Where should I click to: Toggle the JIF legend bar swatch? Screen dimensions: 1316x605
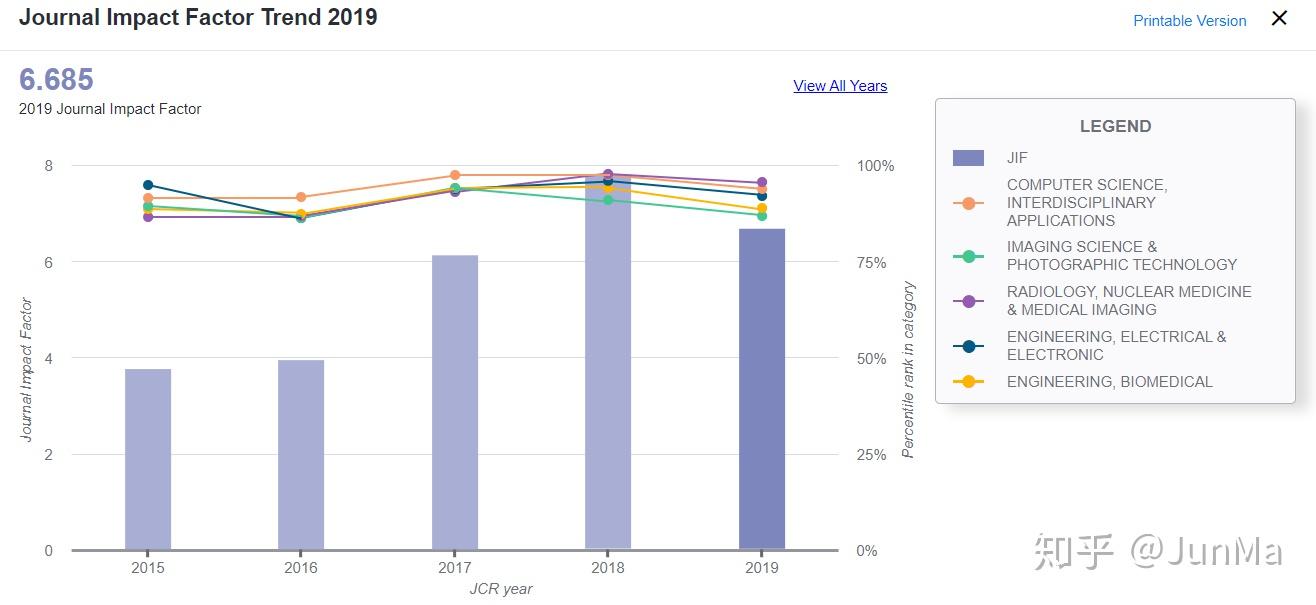point(968,157)
